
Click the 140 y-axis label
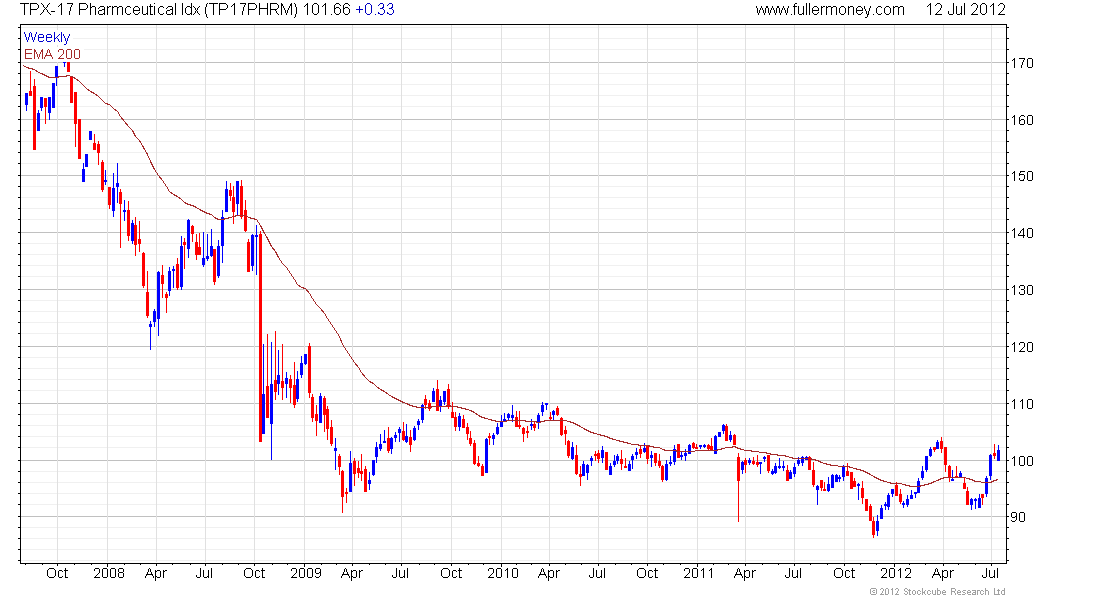1022,233
